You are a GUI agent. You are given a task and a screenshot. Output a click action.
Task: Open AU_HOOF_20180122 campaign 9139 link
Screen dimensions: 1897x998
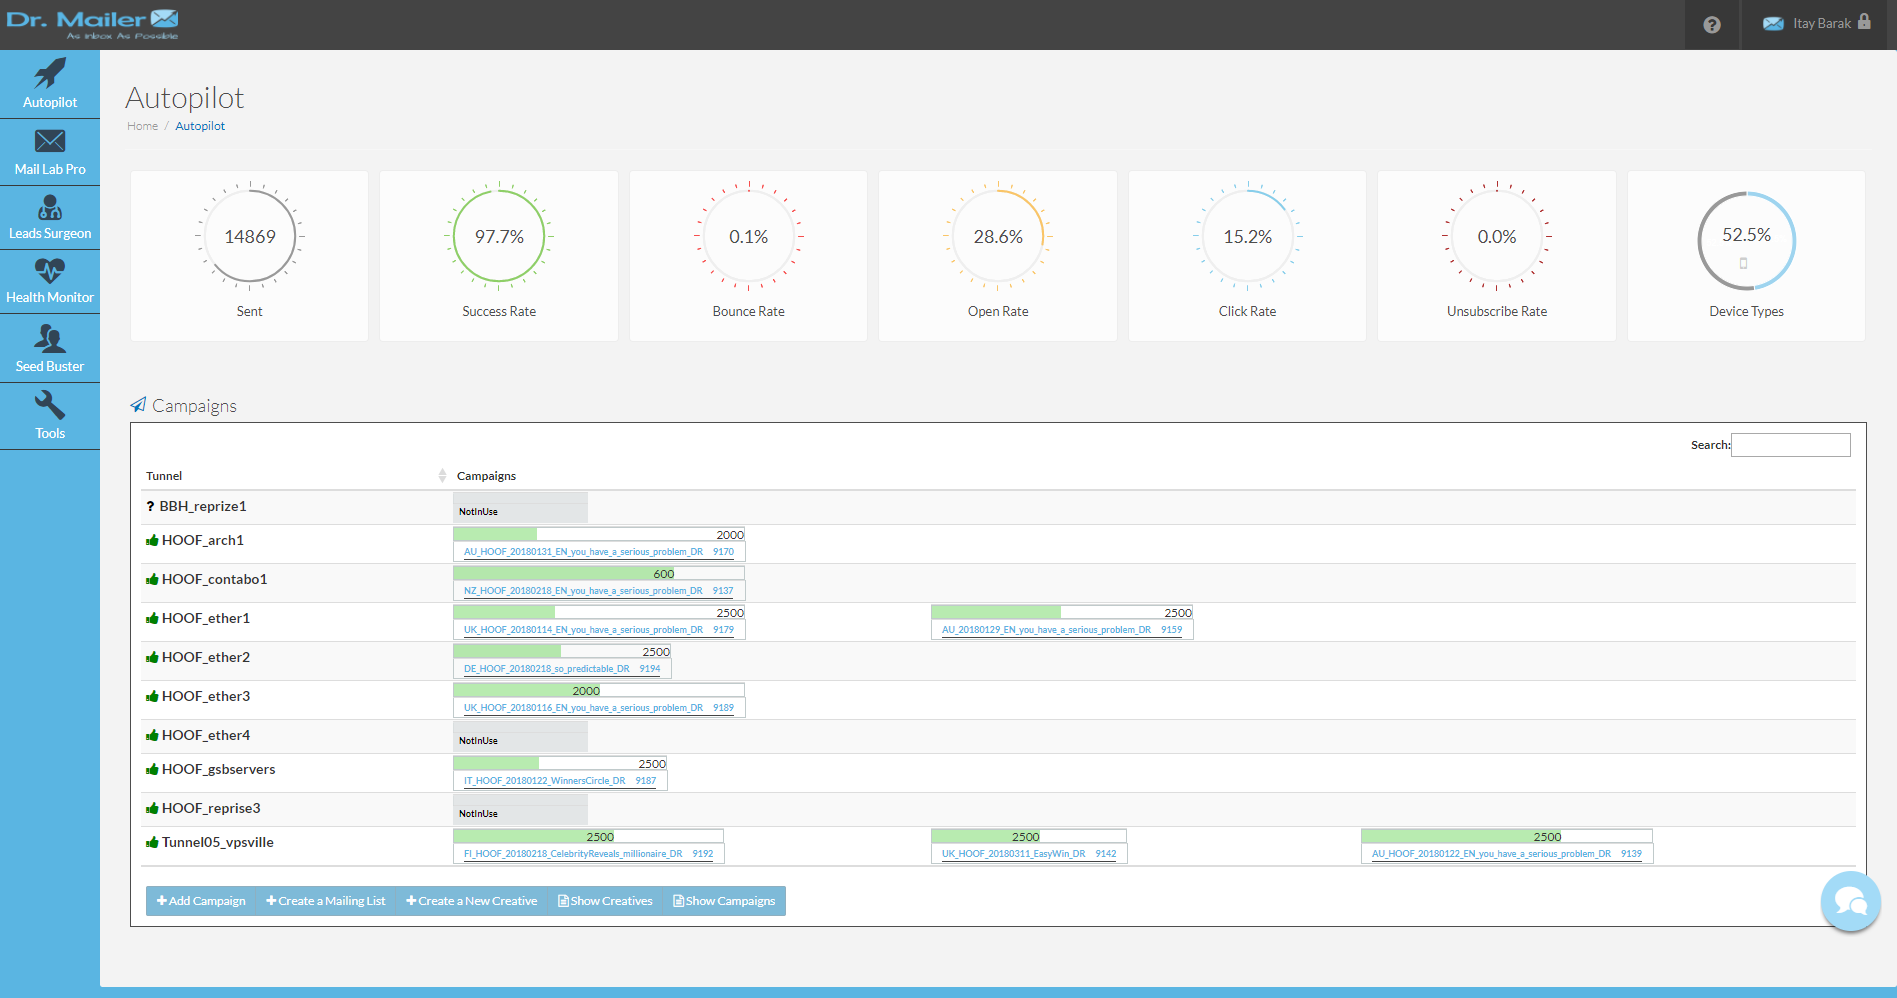coord(1507,854)
